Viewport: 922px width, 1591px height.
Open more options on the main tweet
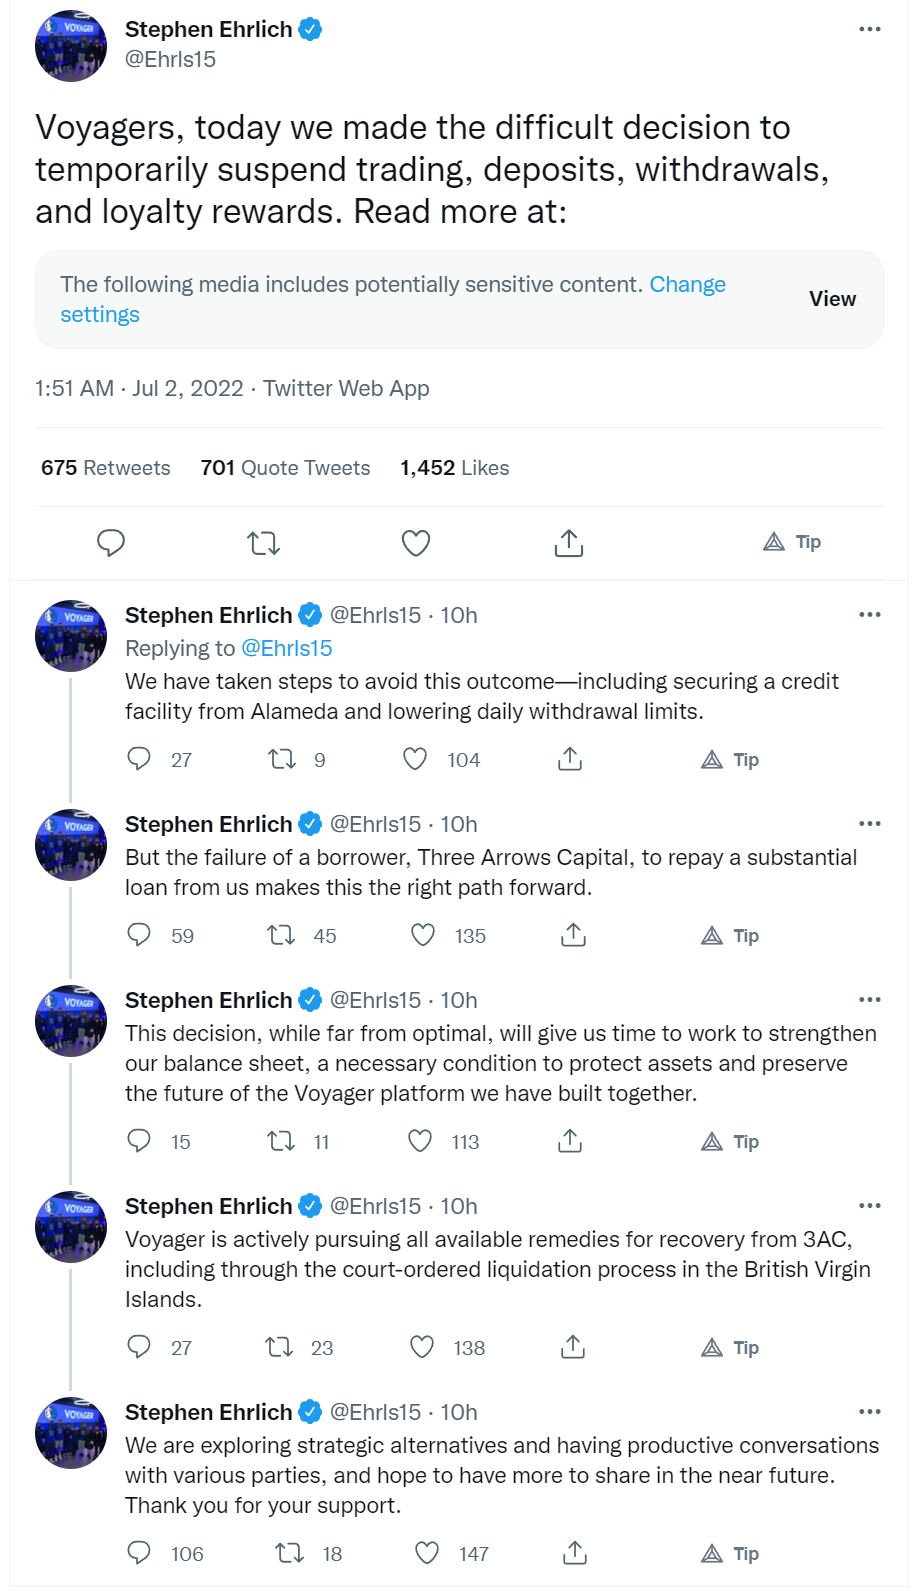click(870, 29)
